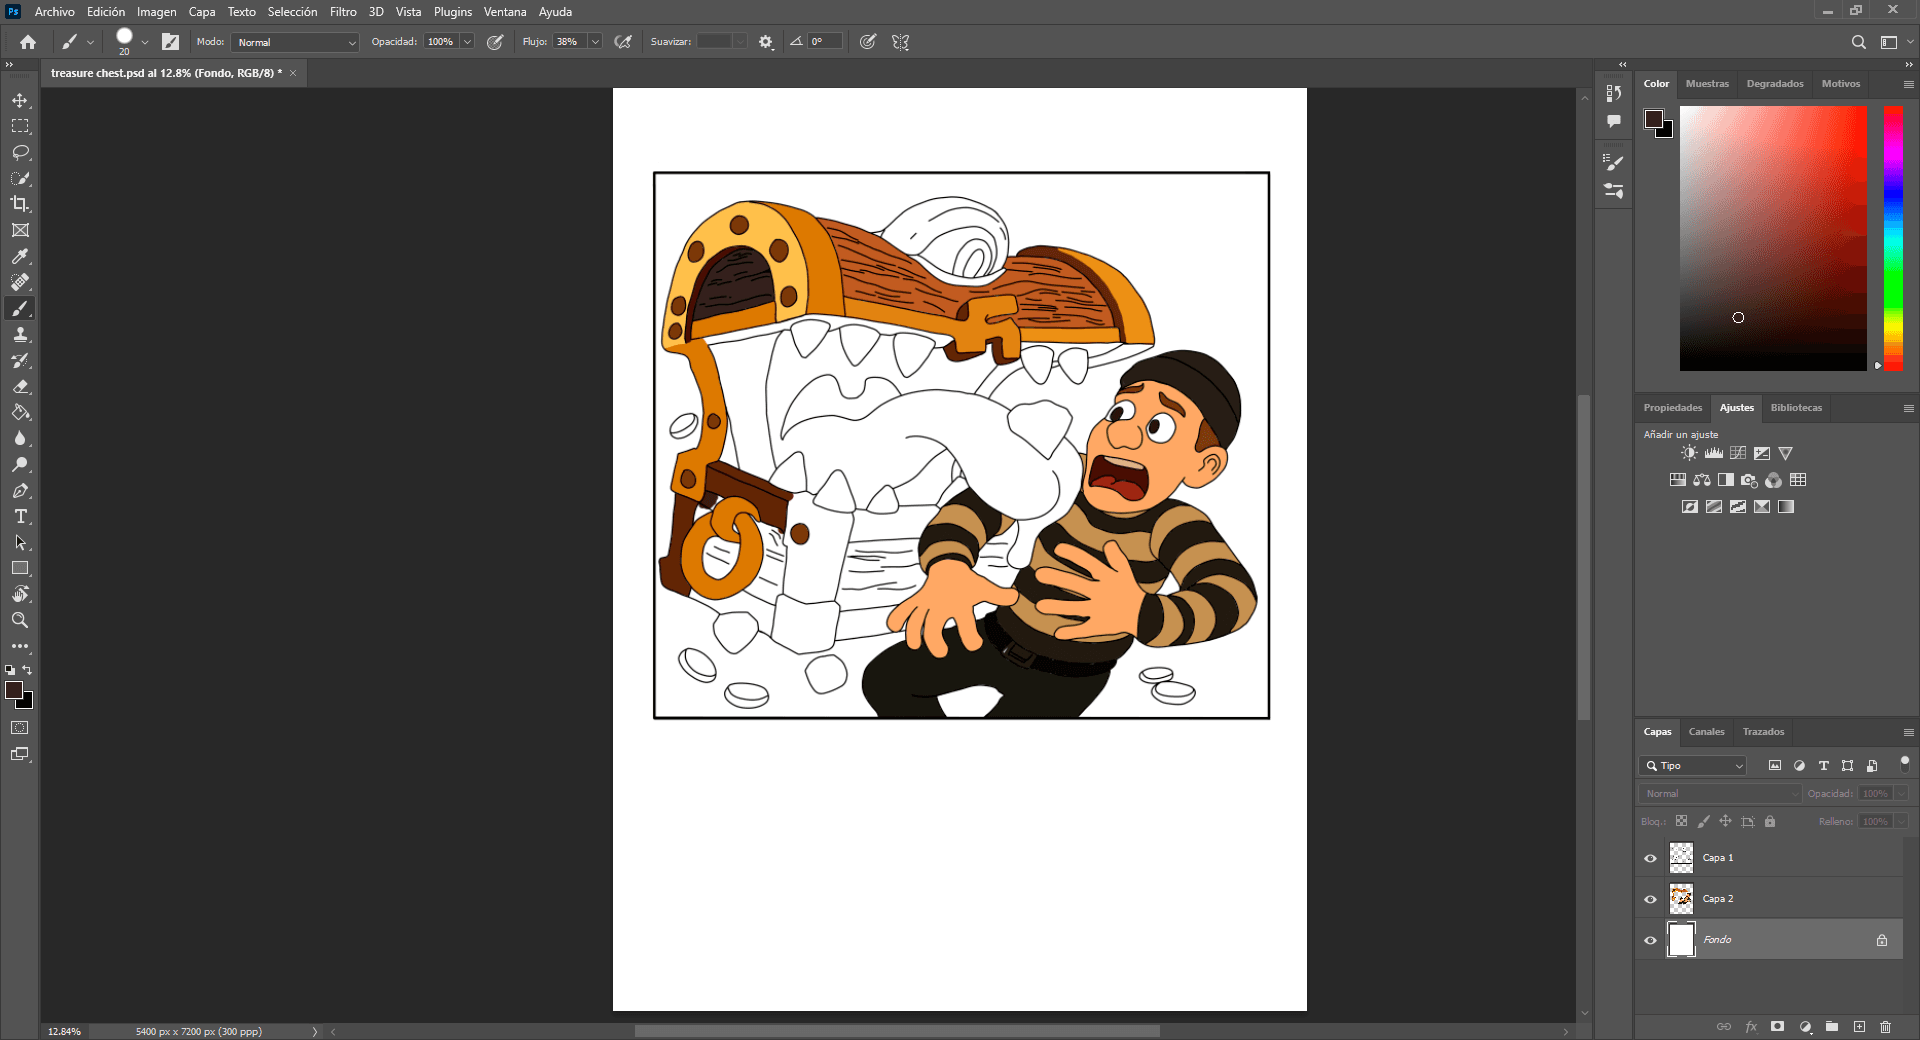Image resolution: width=1920 pixels, height=1040 pixels.
Task: Expand the Opacidad value dropdown
Action: [467, 42]
